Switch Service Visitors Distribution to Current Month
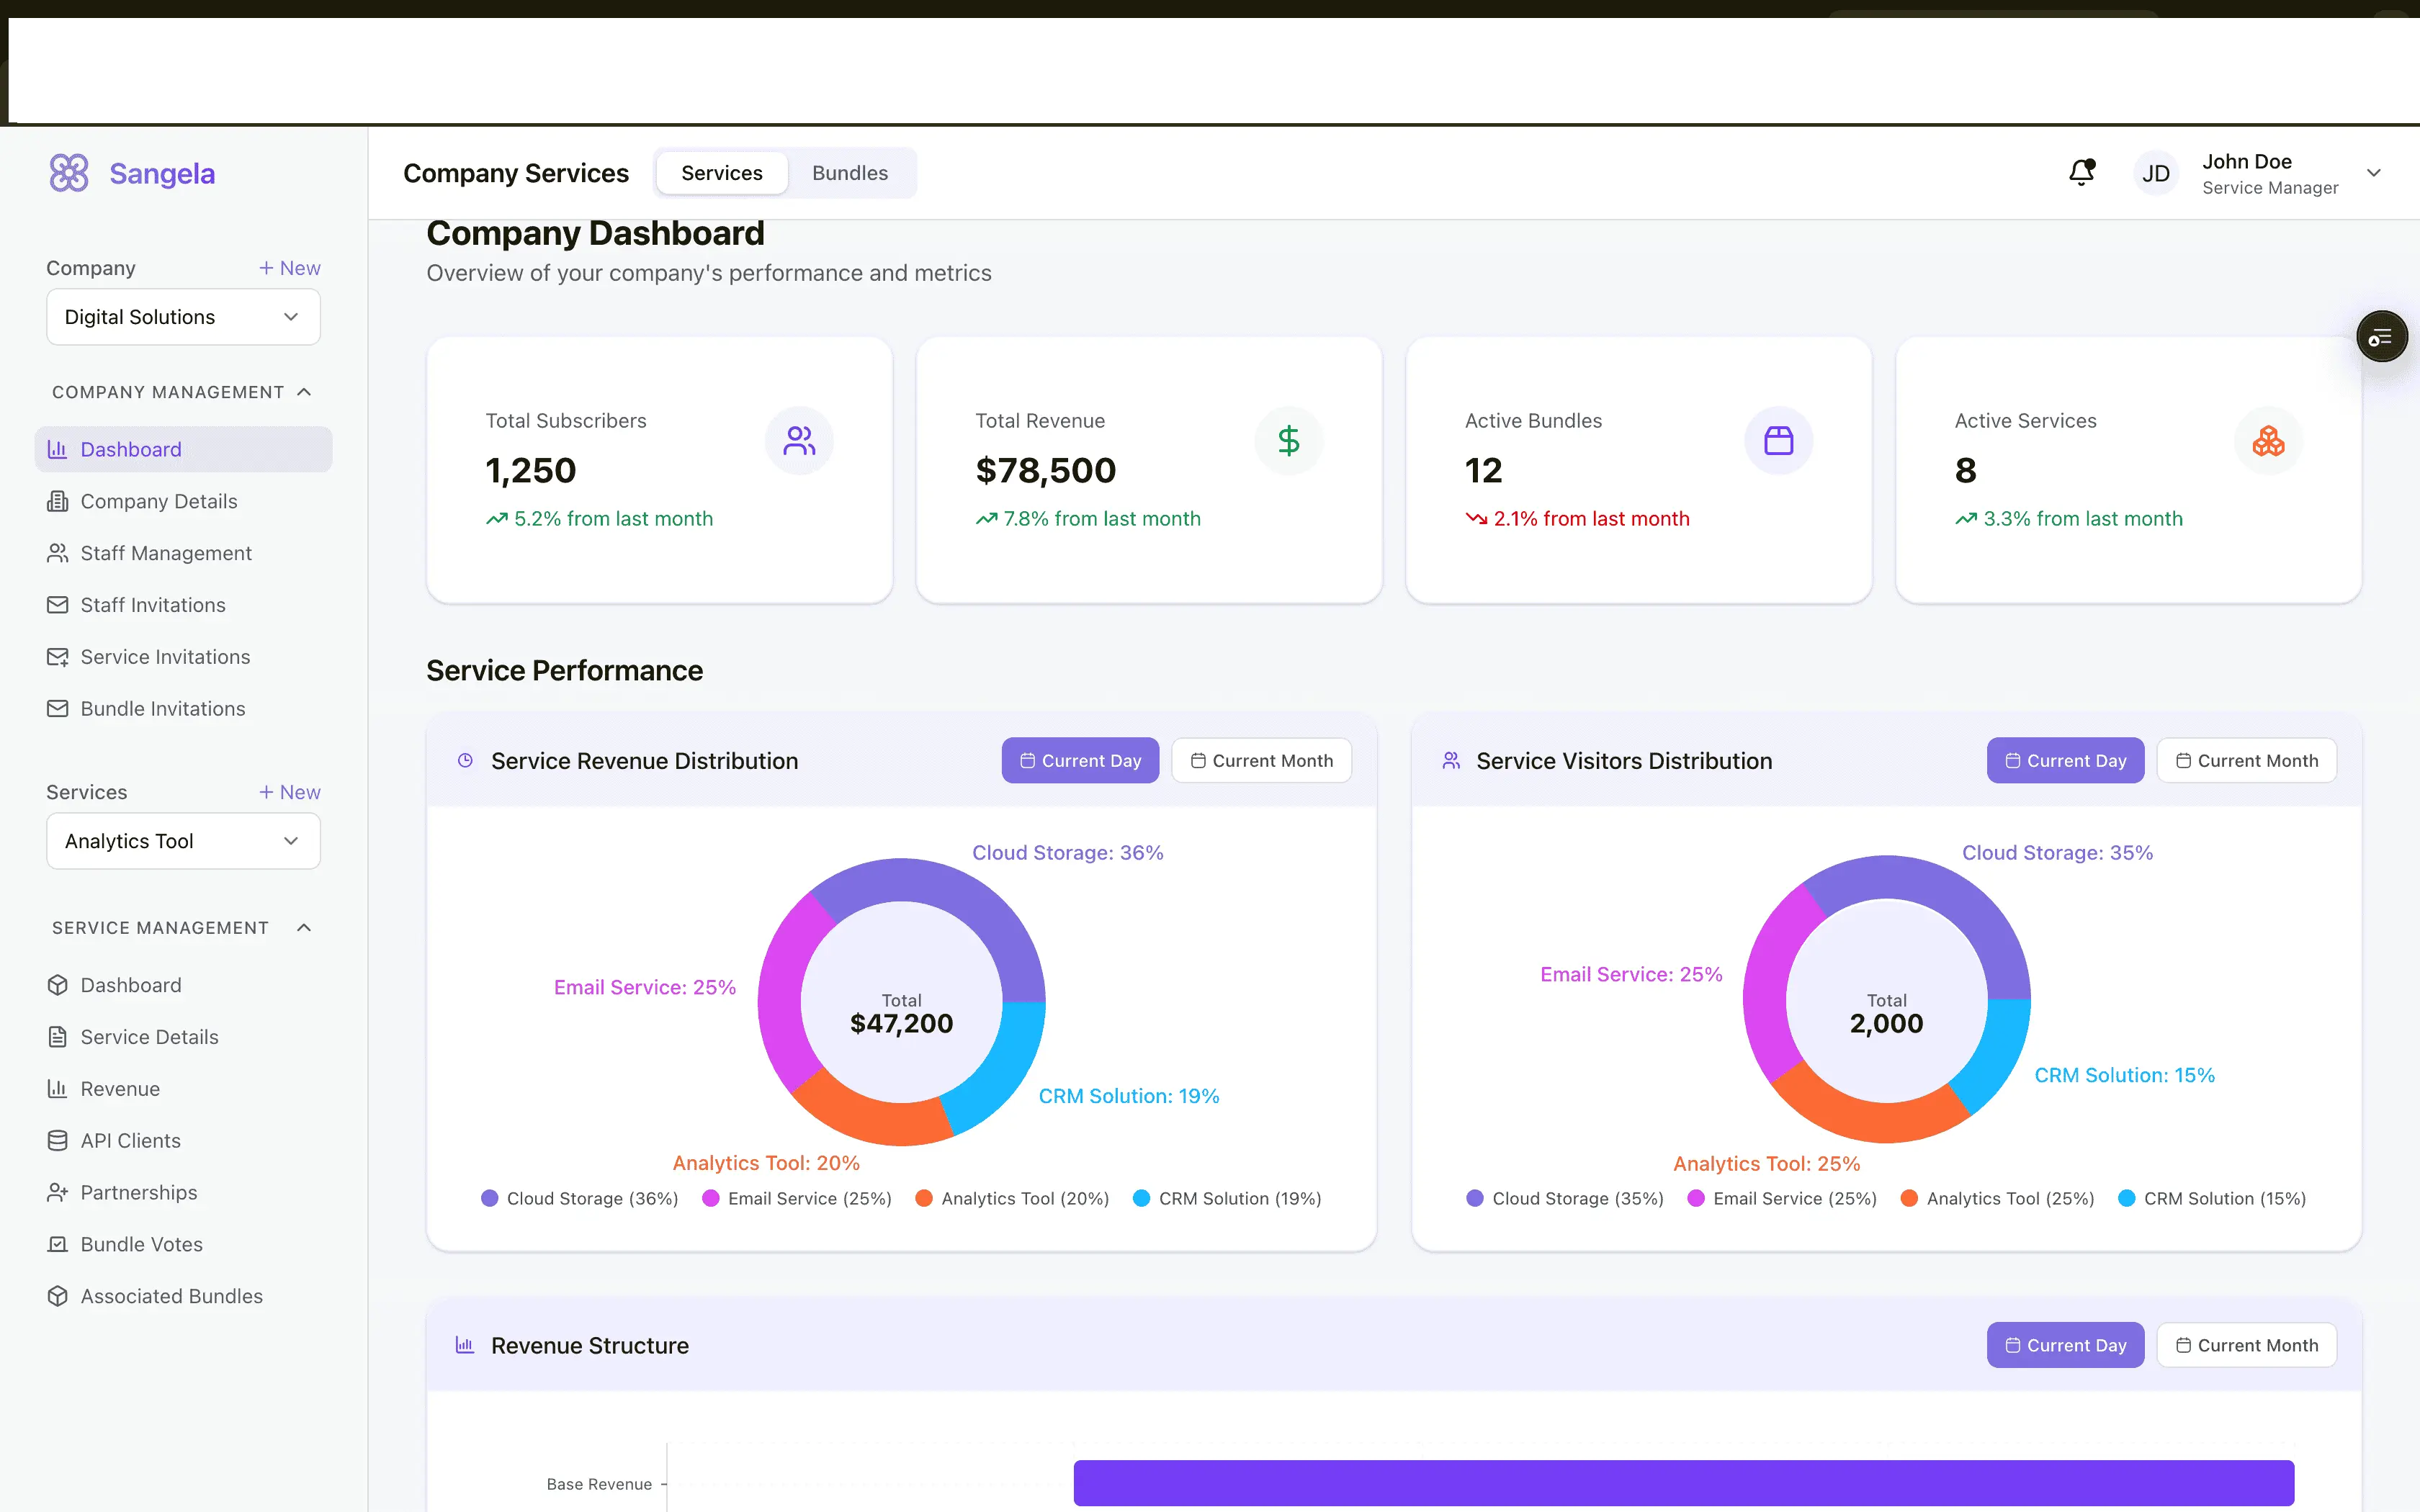The width and height of the screenshot is (2420, 1512). tap(2246, 761)
